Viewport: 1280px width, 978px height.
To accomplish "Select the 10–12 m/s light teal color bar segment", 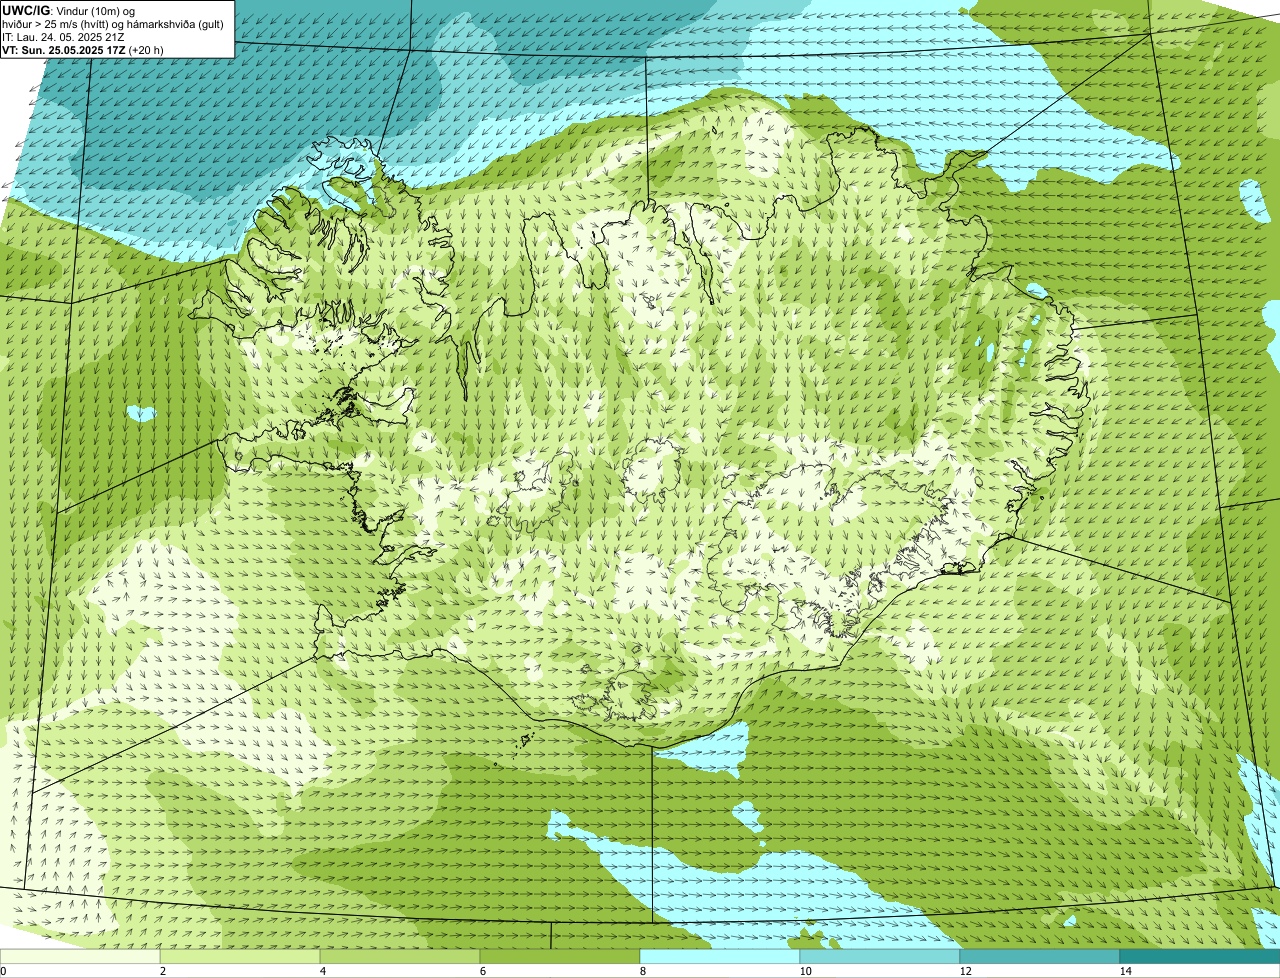I will coord(880,956).
